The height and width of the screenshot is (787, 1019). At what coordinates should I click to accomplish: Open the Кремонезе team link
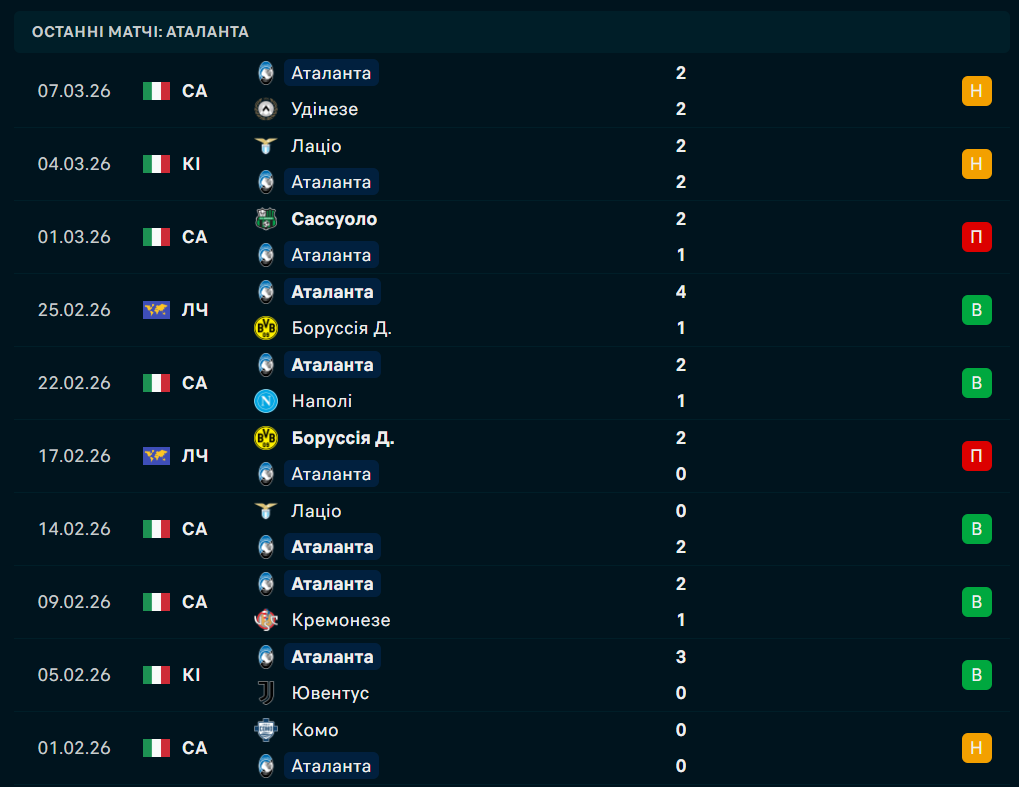click(340, 620)
